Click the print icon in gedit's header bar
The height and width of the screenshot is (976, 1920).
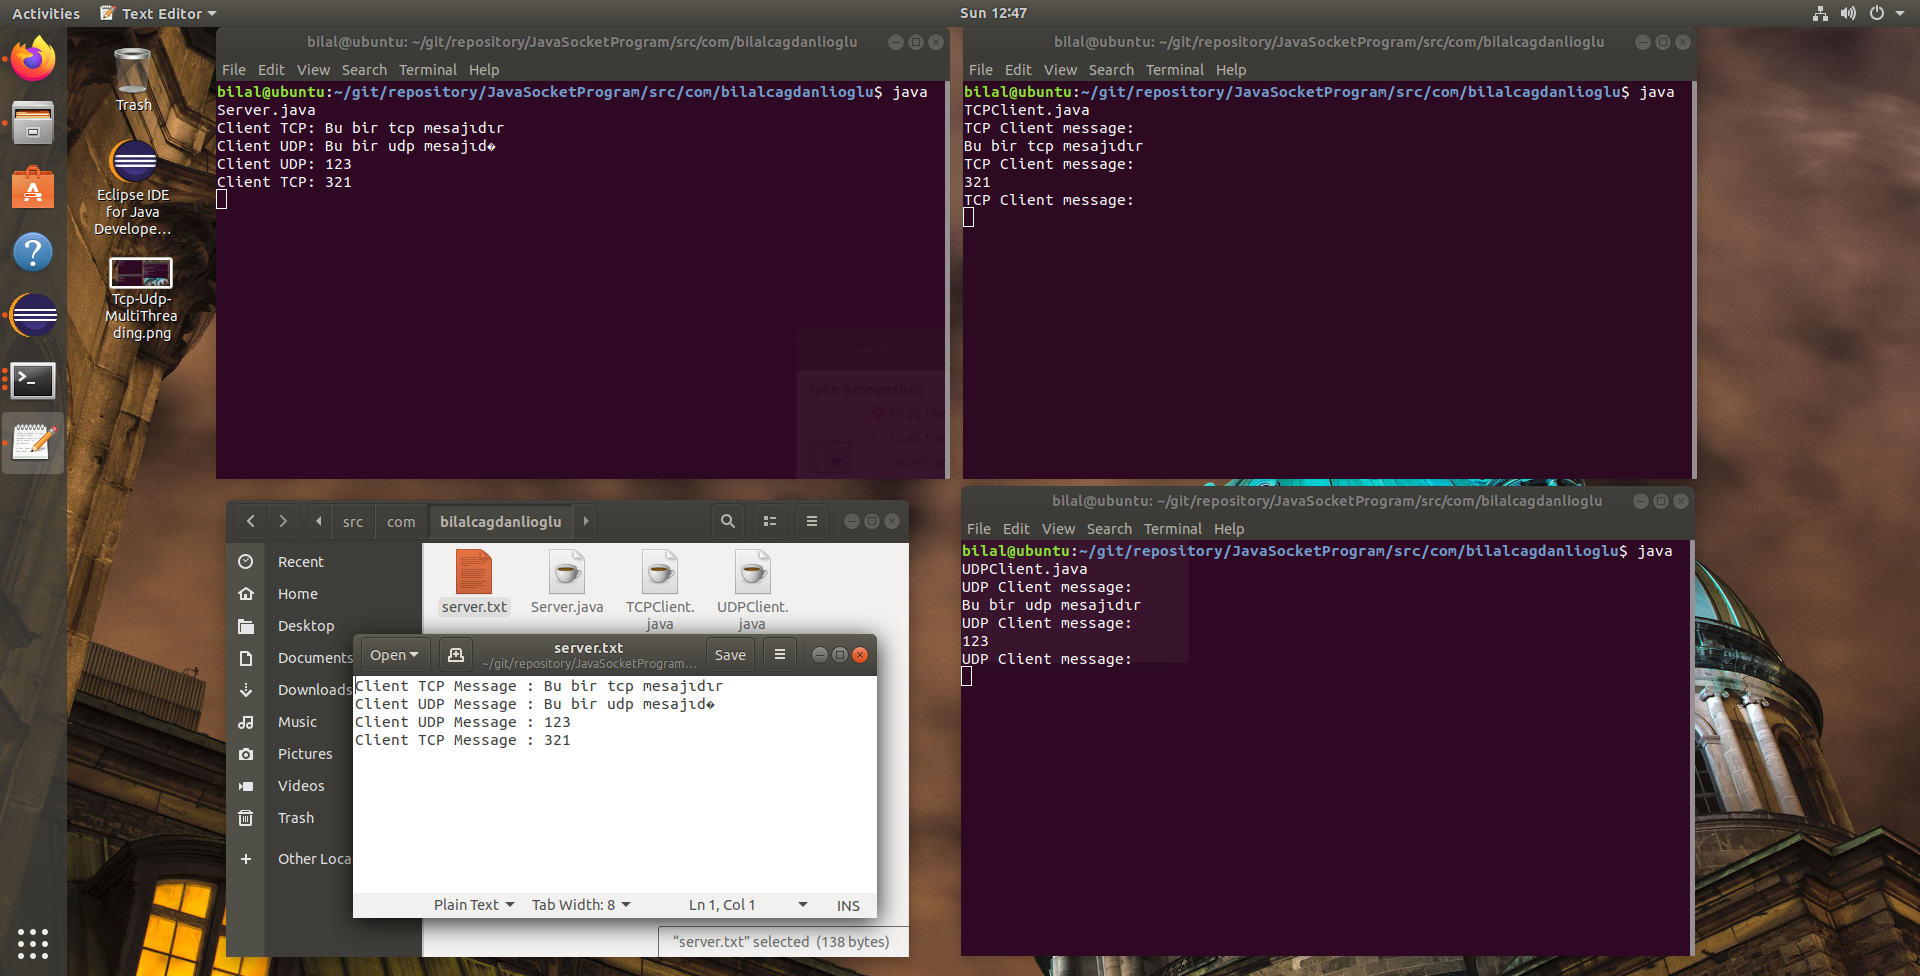[456, 654]
